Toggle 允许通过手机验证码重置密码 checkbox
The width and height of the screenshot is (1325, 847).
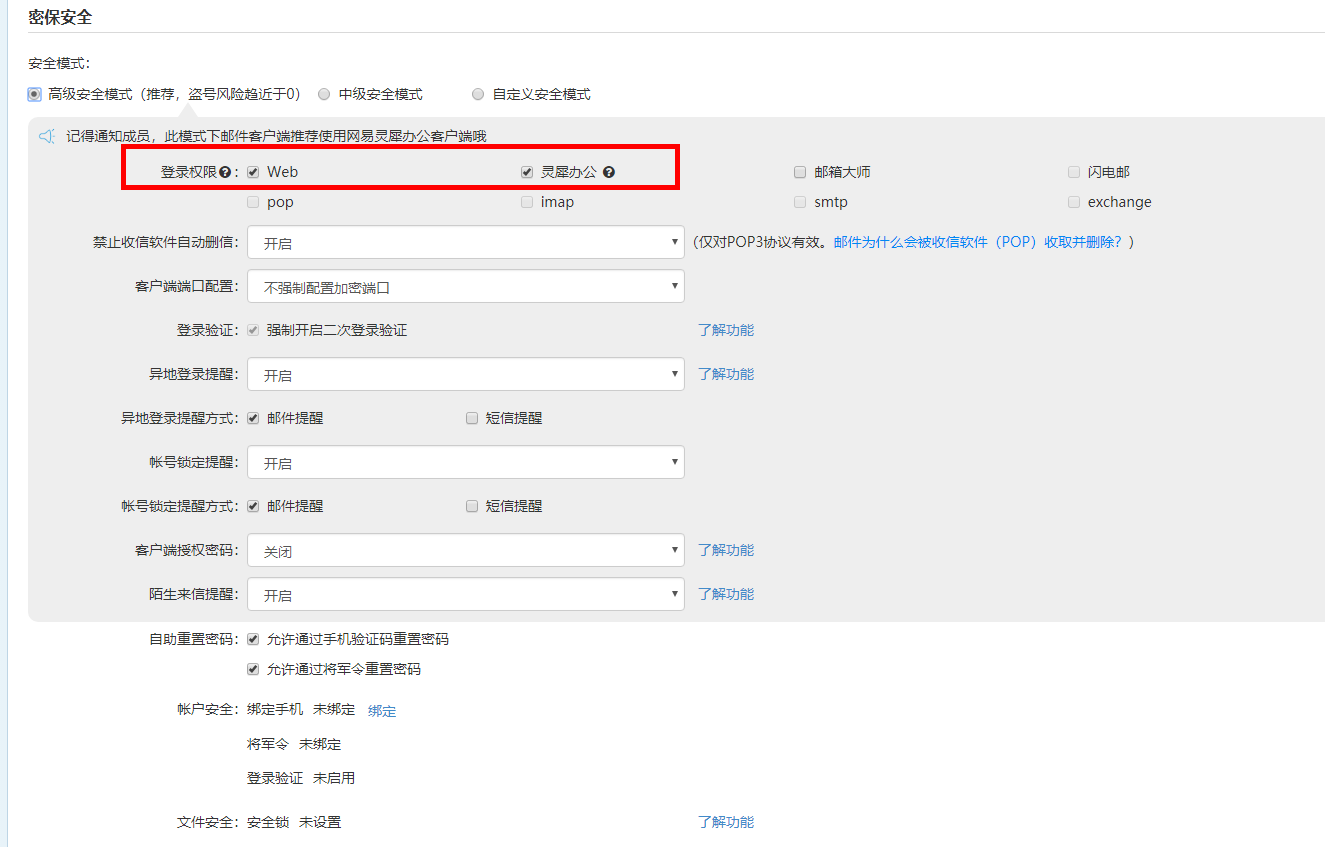pos(253,639)
